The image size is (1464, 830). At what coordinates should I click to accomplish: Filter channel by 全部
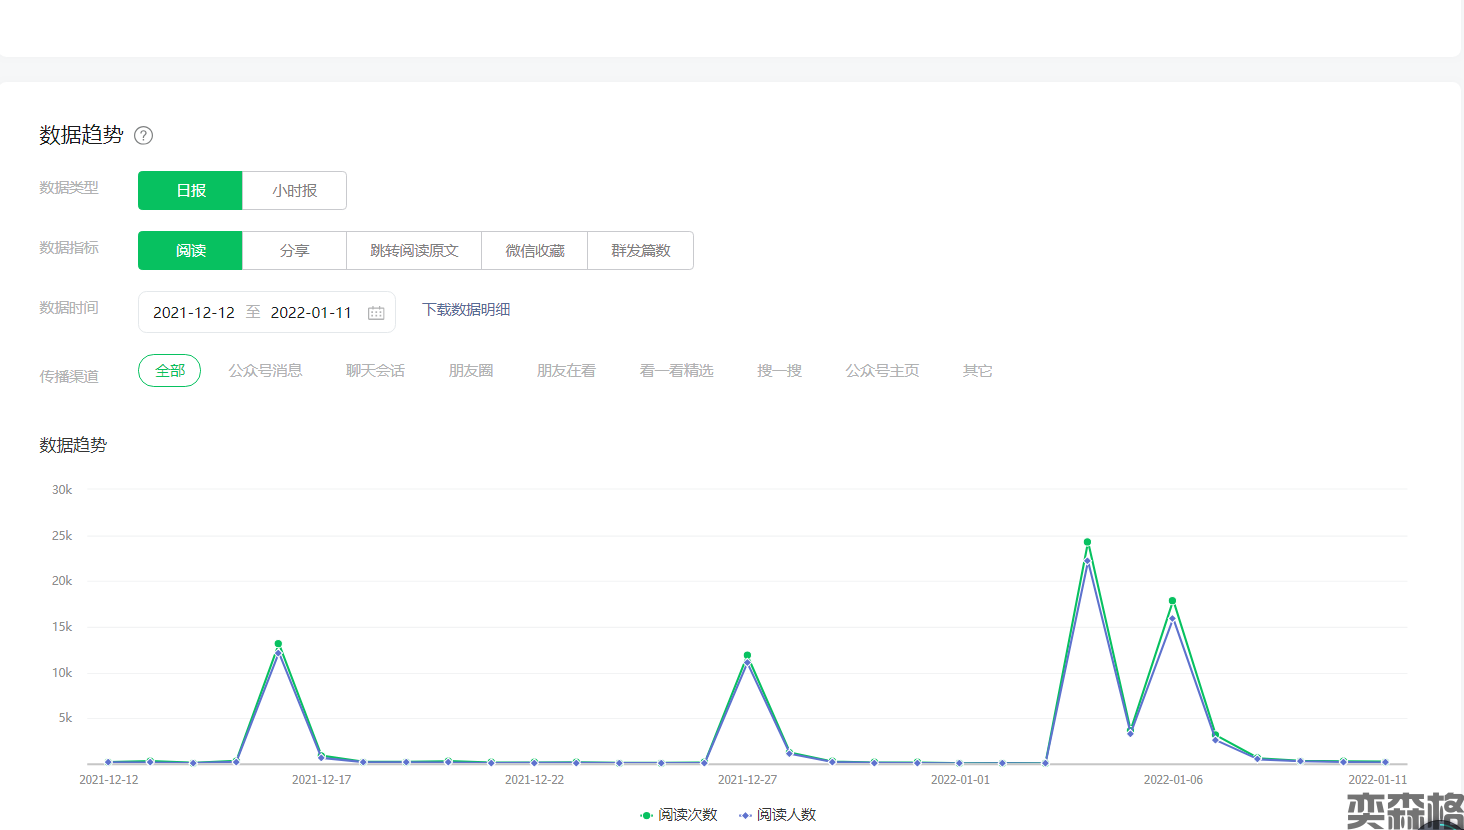tap(169, 370)
